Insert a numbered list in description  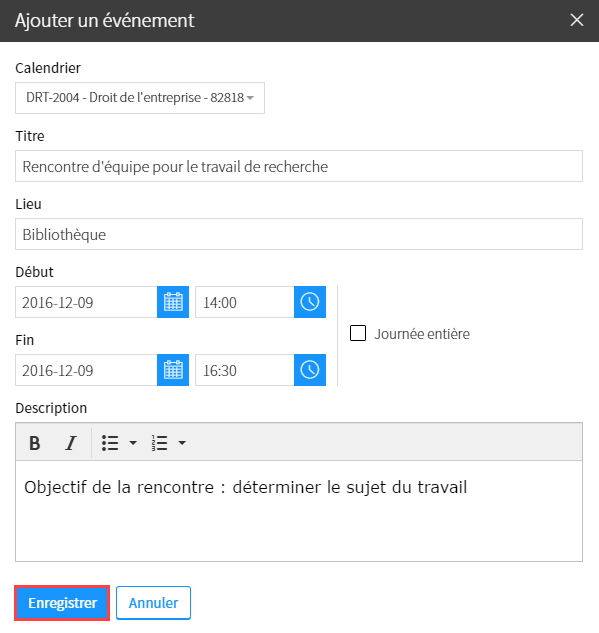(159, 443)
